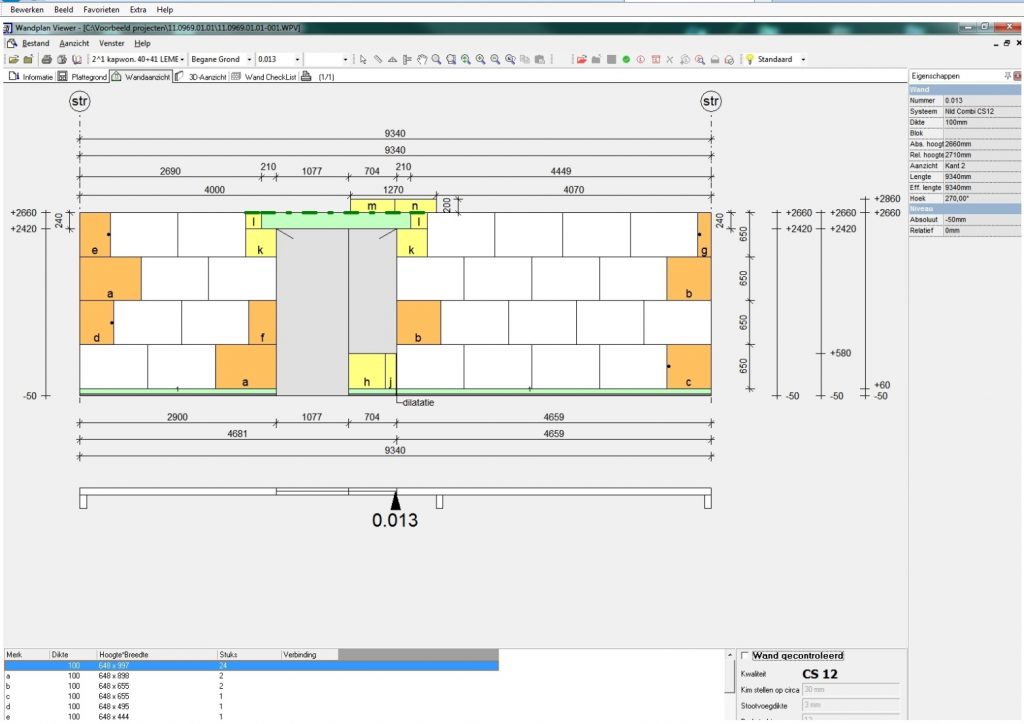Click the Absoluut value -50mm

pos(982,220)
